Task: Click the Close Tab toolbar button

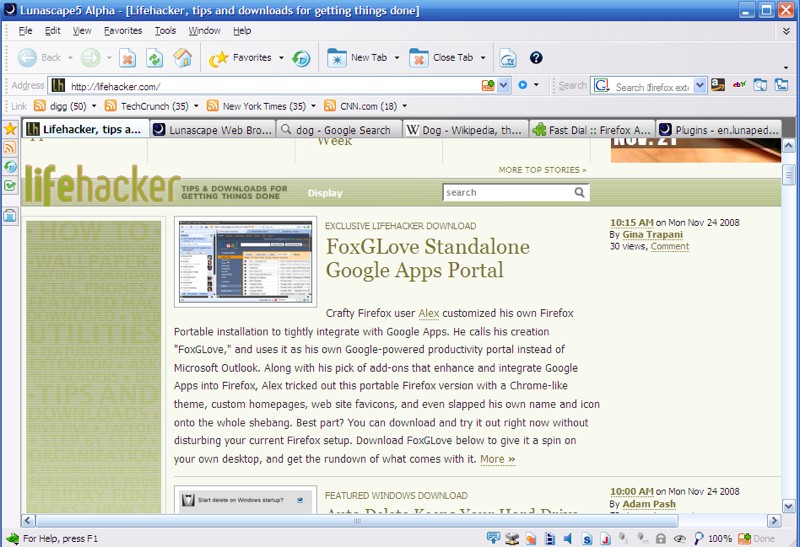Action: pos(441,58)
